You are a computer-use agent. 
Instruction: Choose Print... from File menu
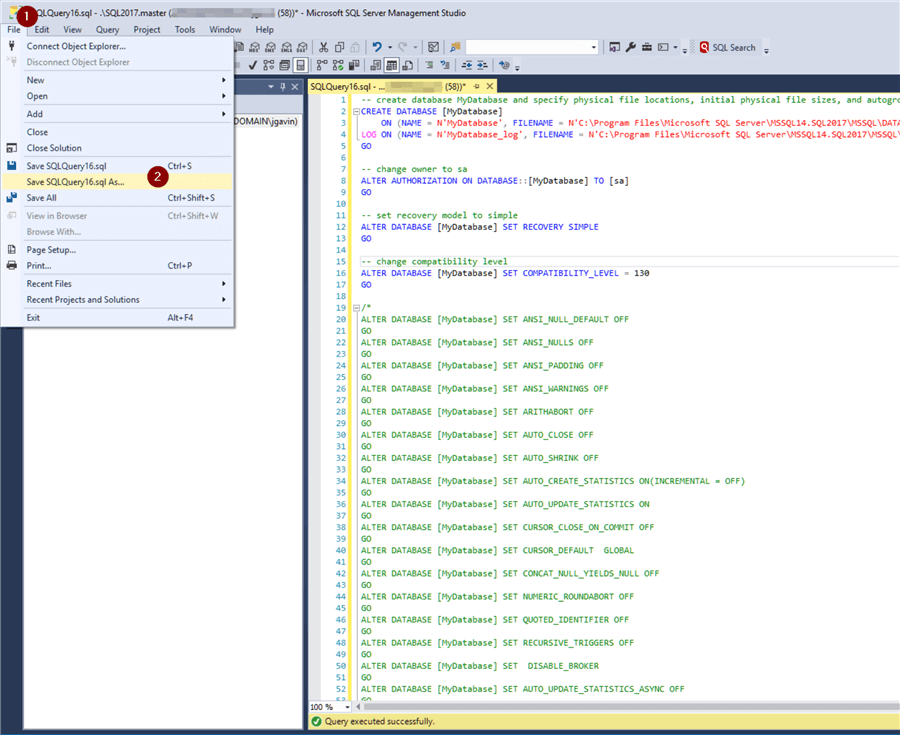117,266
